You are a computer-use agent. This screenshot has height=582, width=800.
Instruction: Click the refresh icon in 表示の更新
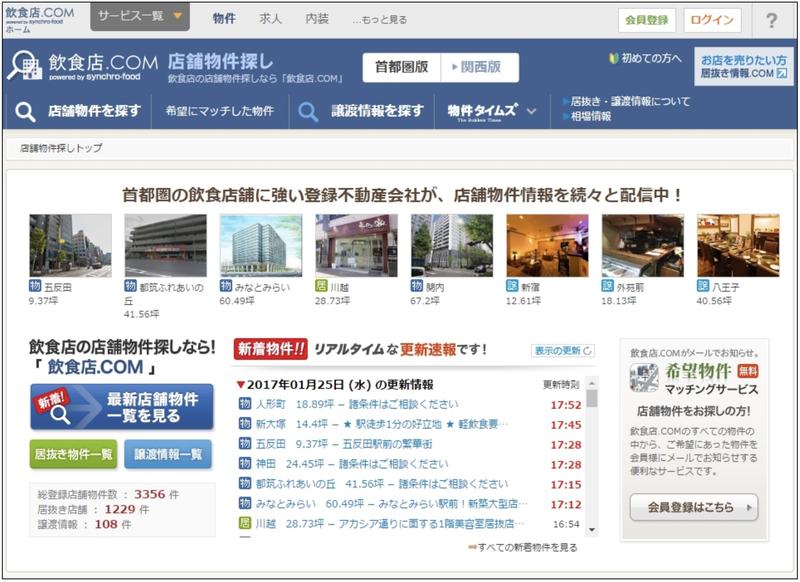coord(587,351)
